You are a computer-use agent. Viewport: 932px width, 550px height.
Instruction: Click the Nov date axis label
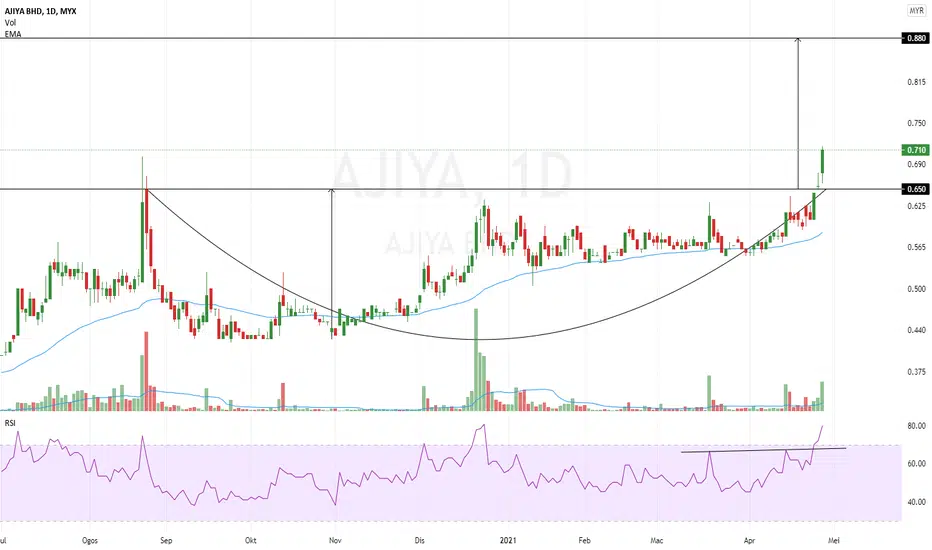click(x=335, y=540)
